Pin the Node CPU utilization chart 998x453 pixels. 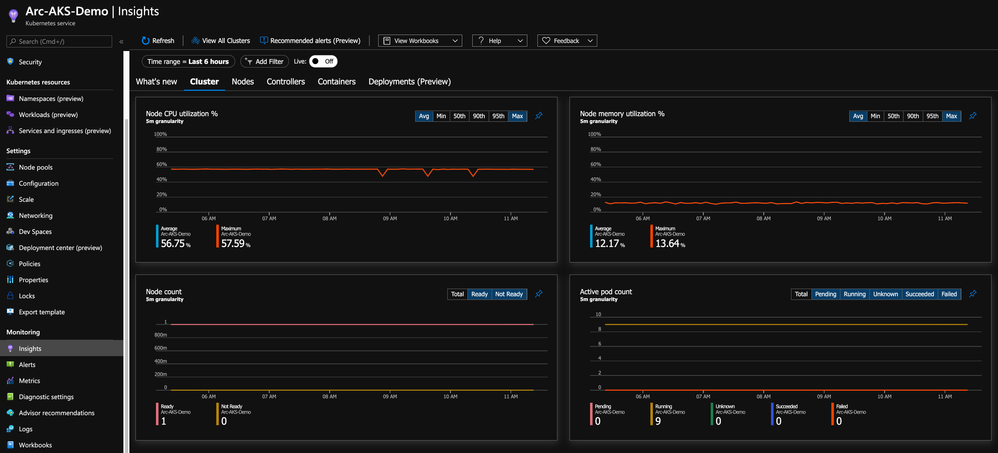coord(538,116)
